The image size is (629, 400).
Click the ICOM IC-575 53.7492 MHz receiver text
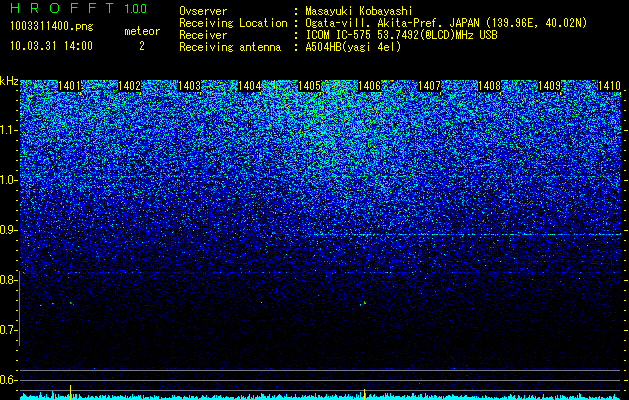[x=401, y=35]
